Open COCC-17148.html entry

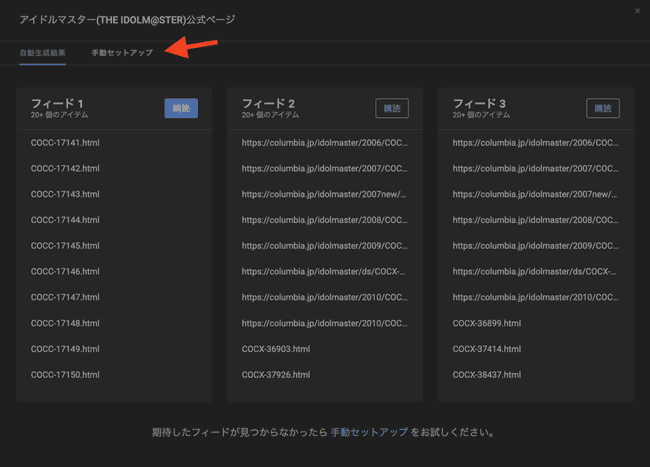[65, 323]
